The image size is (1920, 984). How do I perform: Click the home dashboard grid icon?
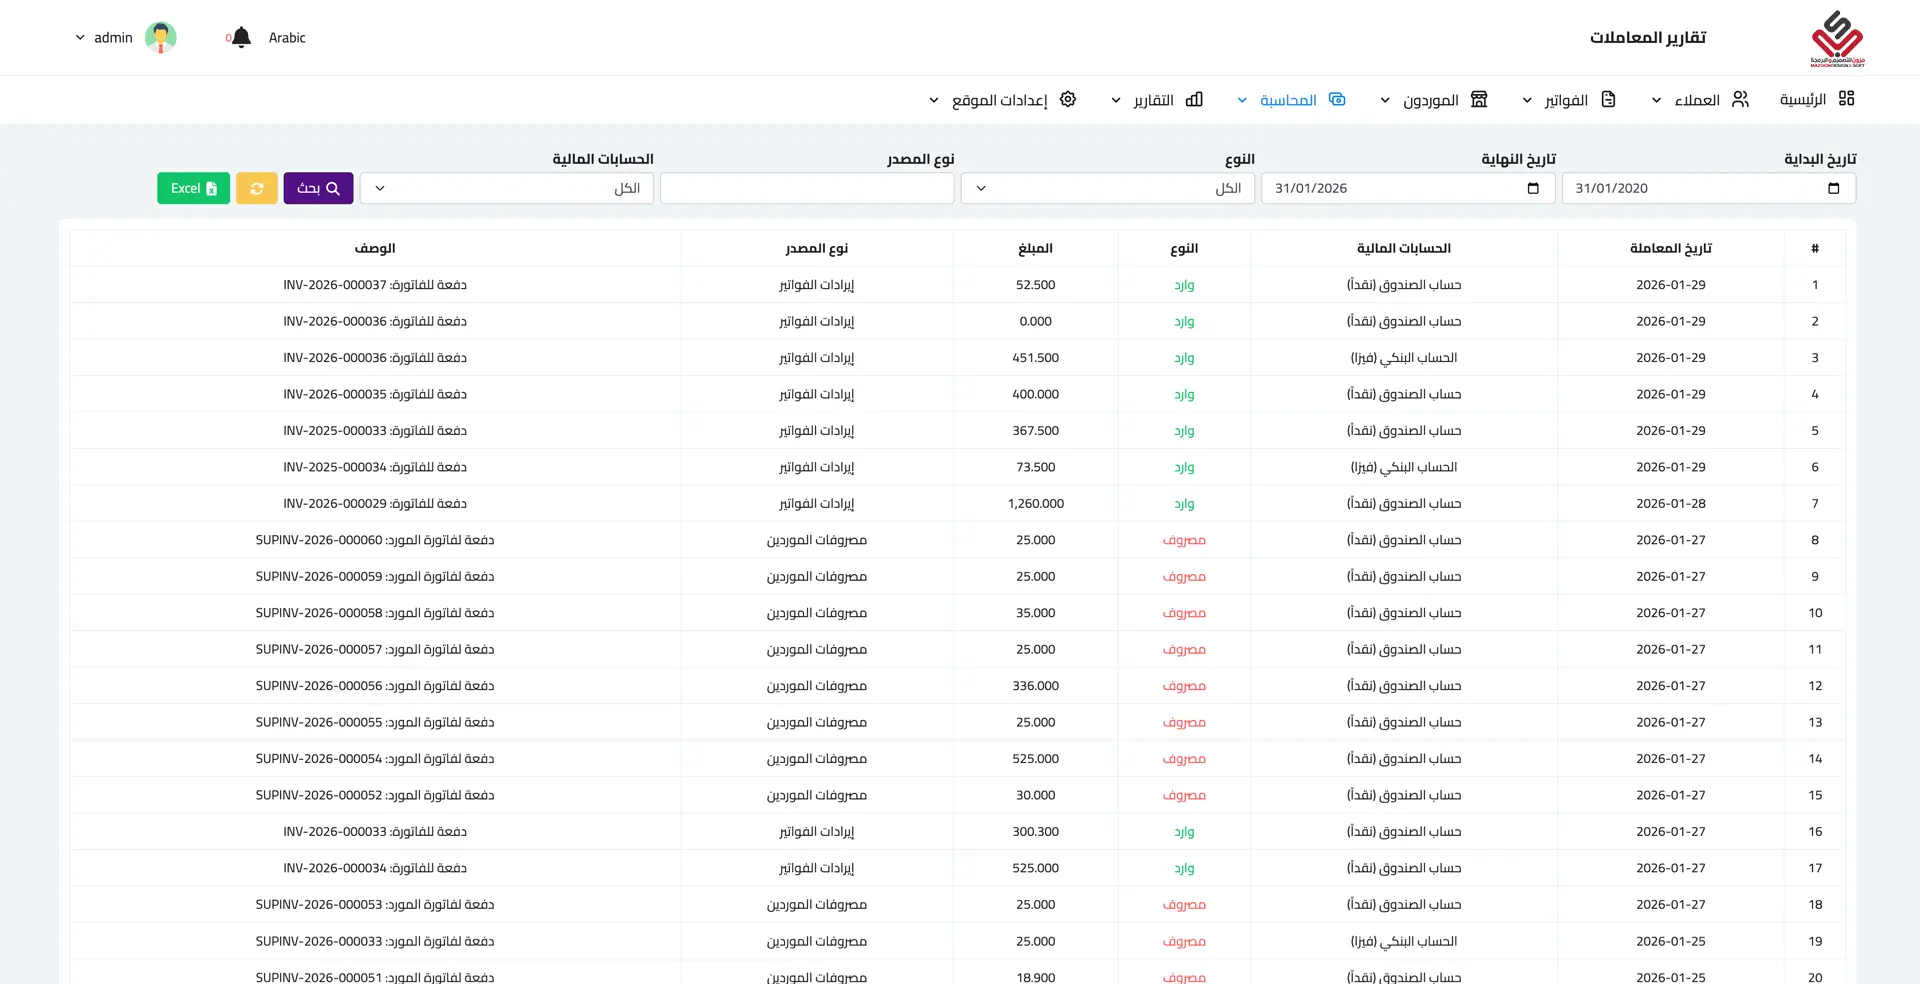tap(1846, 99)
